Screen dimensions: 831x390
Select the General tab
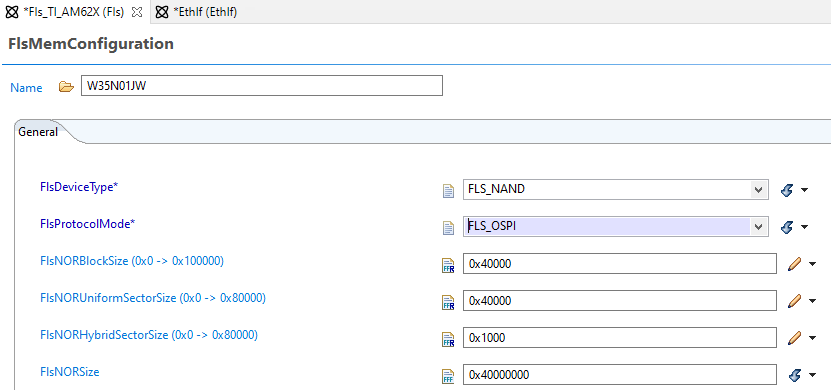pos(38,132)
